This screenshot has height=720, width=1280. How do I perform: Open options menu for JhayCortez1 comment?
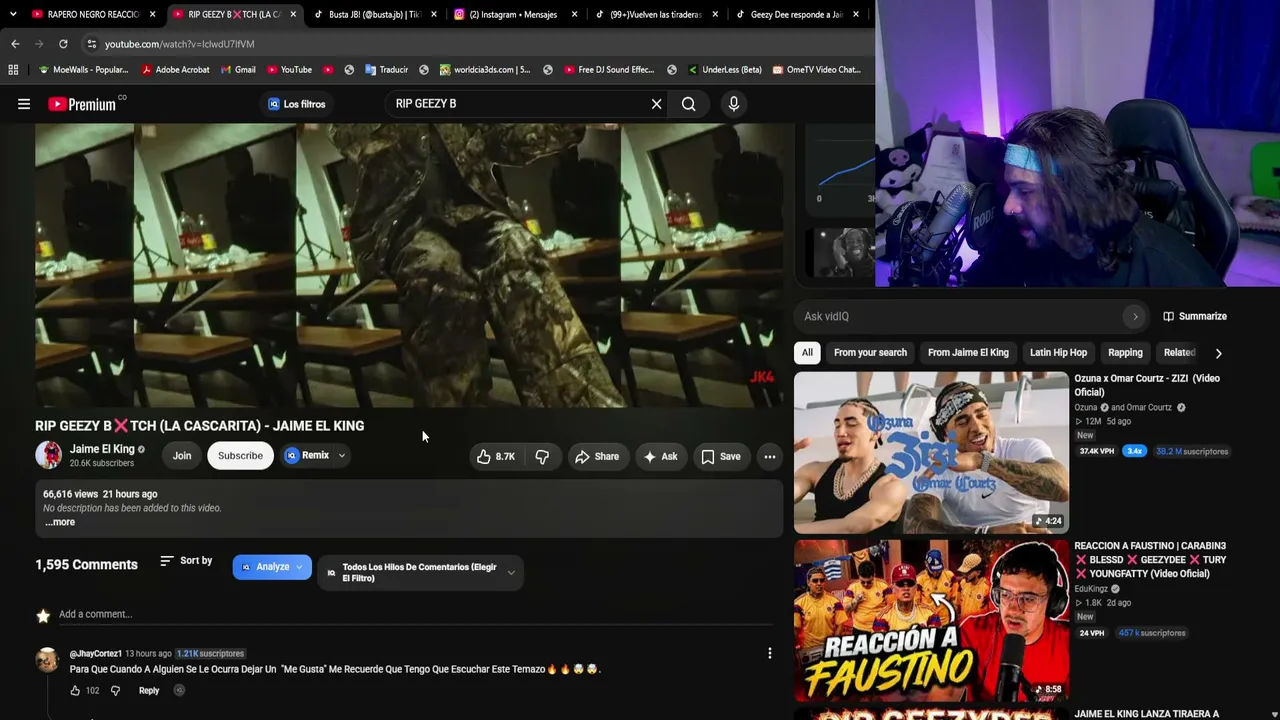pyautogui.click(x=770, y=653)
